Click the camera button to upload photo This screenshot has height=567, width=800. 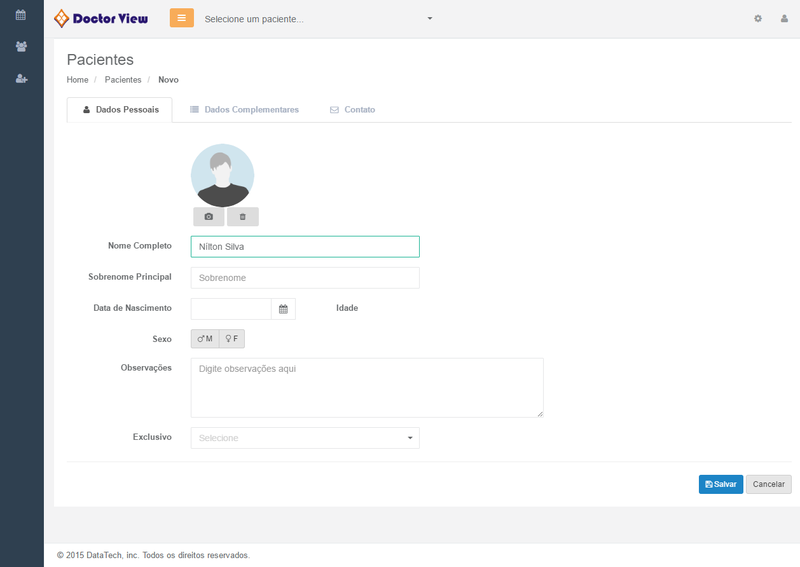coord(208,217)
